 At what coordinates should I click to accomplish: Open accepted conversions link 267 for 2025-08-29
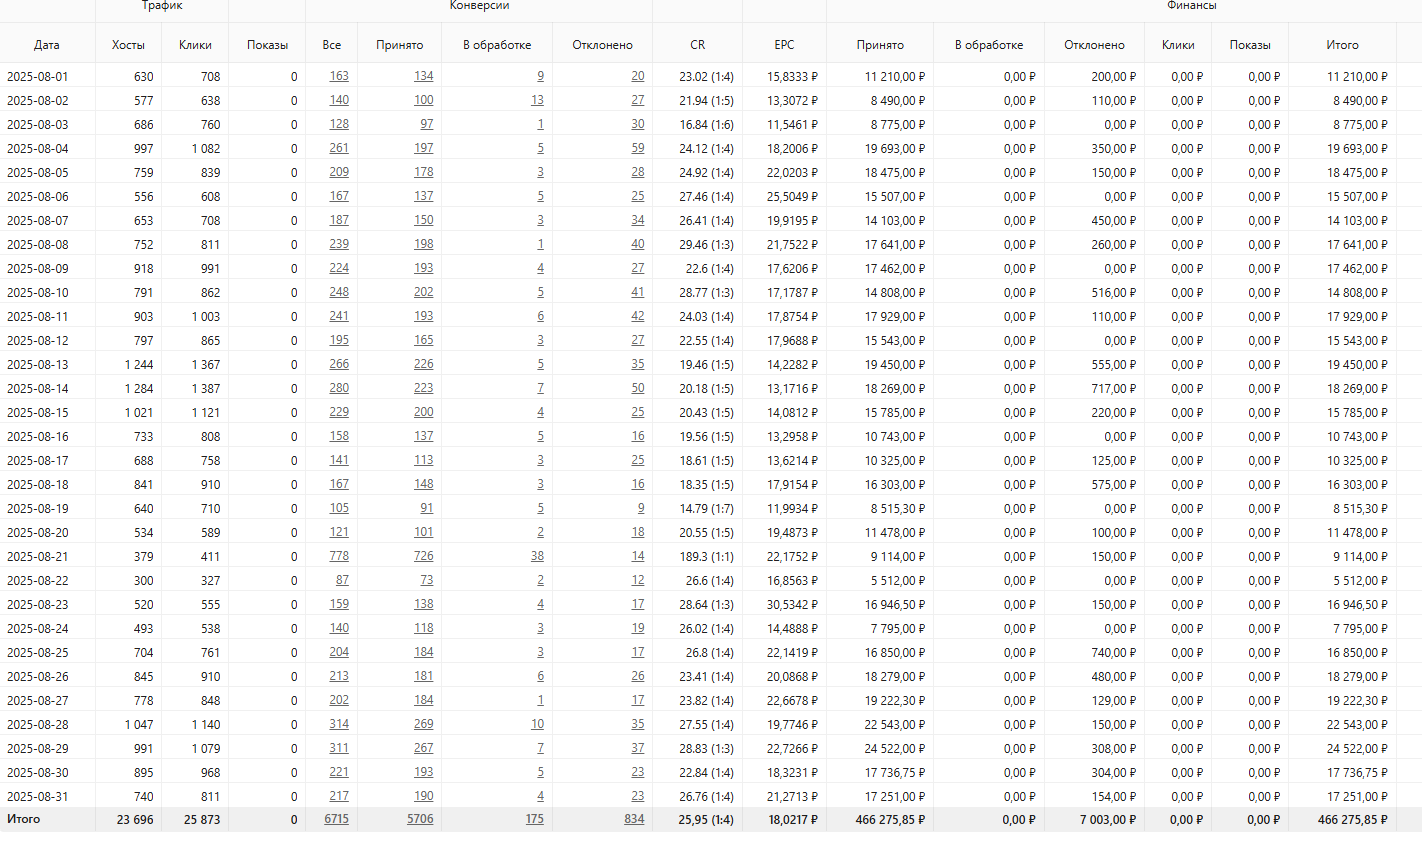423,748
